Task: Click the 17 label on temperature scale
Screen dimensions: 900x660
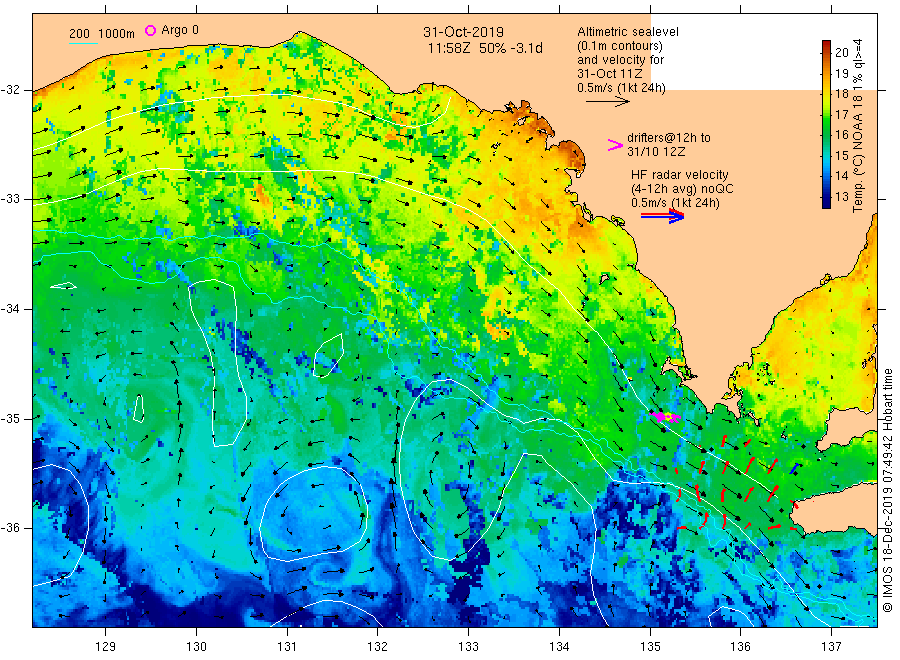Action: click(841, 114)
